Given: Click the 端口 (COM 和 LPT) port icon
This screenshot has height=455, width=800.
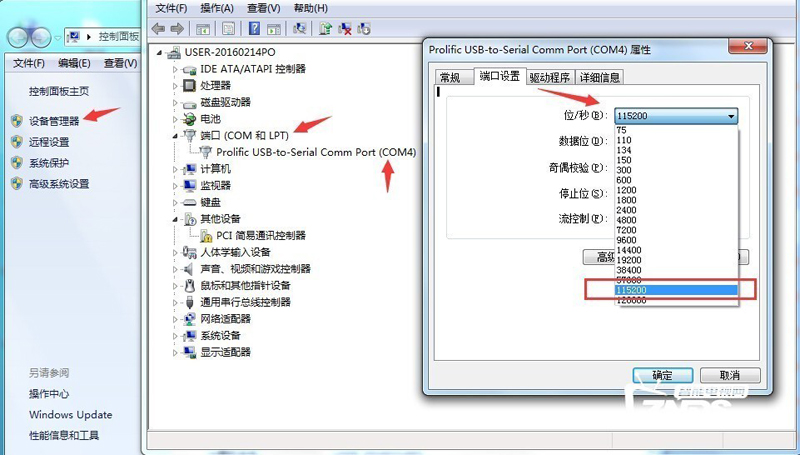Looking at the screenshot, I should tap(189, 135).
